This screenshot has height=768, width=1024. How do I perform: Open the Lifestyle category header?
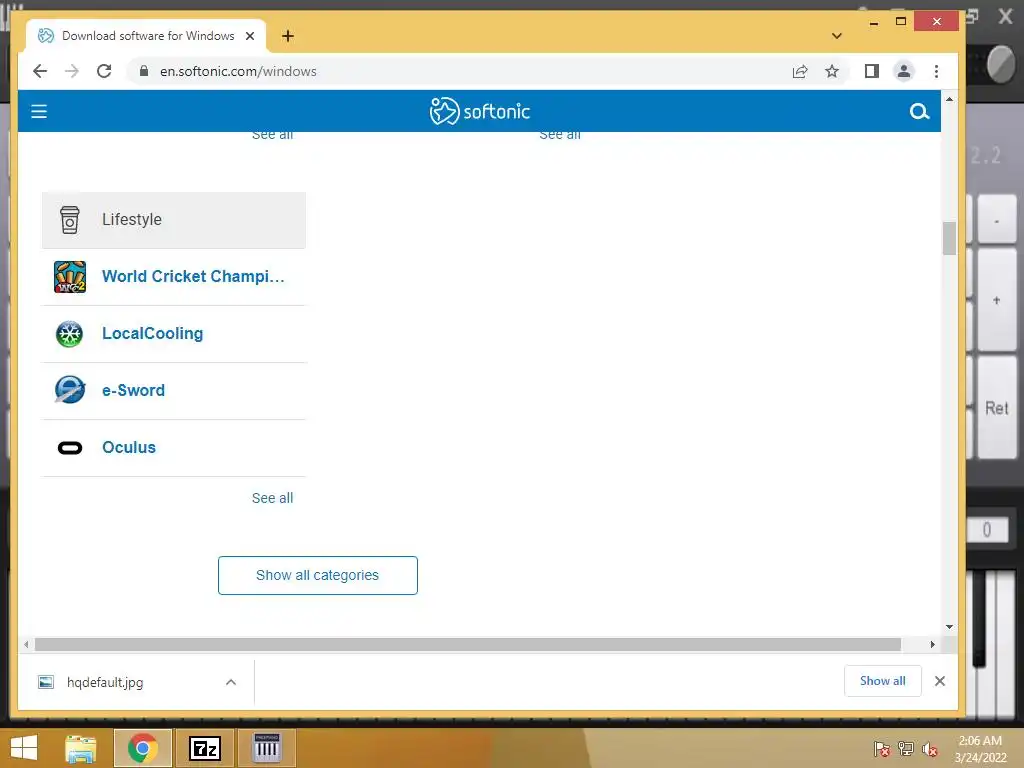point(174,220)
